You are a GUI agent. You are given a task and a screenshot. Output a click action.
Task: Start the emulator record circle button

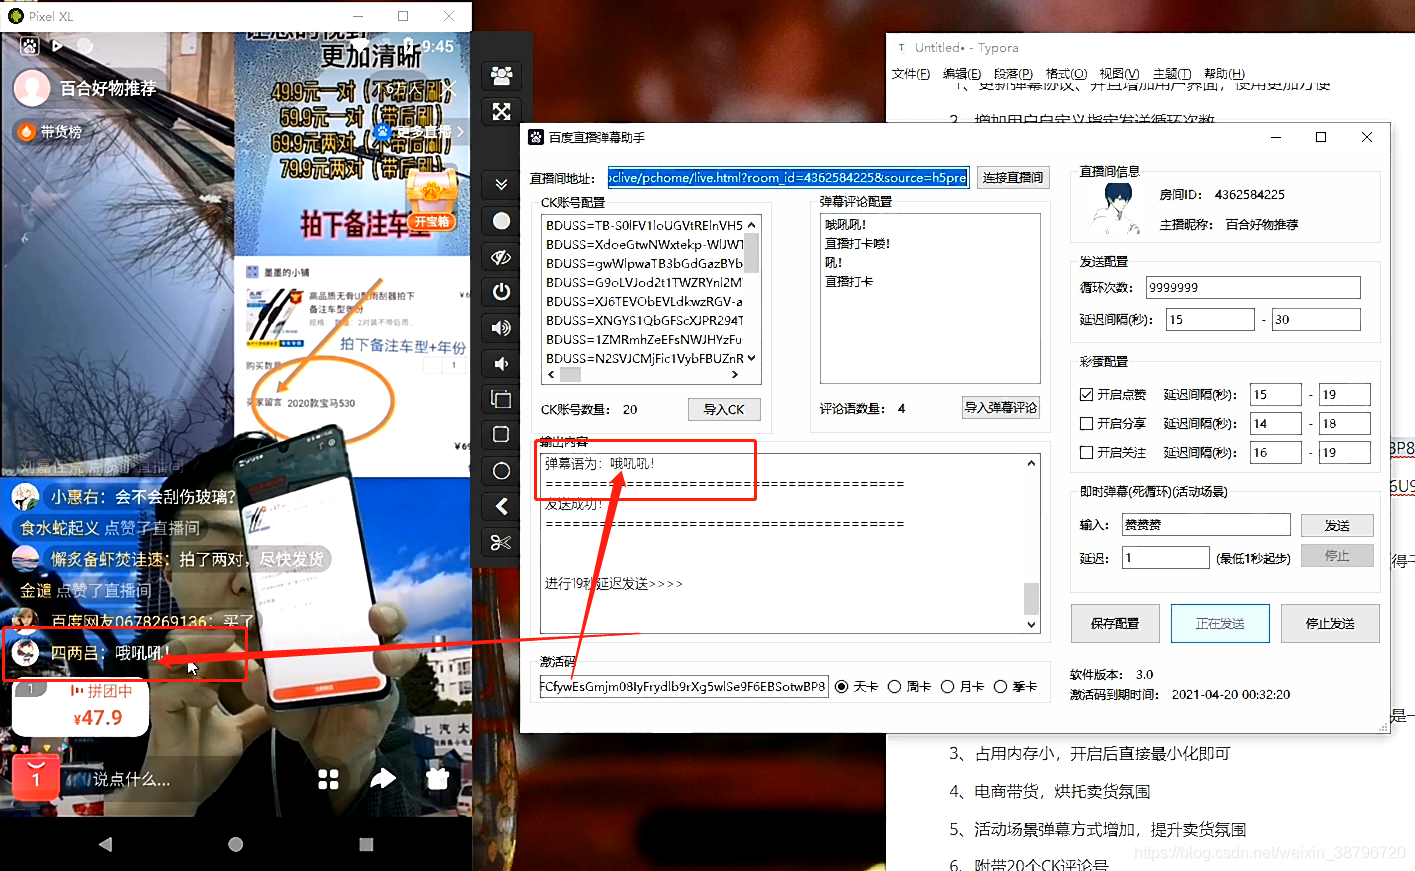pyautogui.click(x=502, y=220)
